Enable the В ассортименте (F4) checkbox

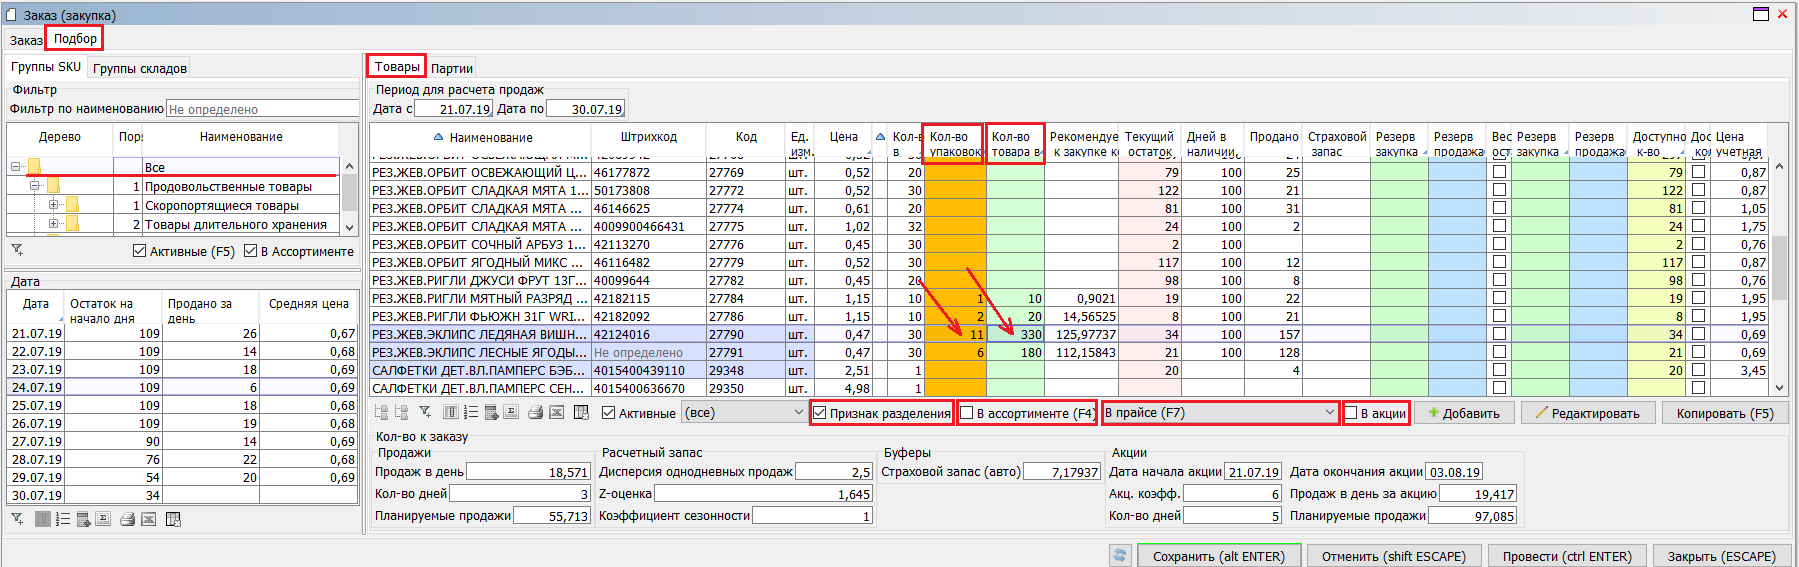pyautogui.click(x=967, y=413)
